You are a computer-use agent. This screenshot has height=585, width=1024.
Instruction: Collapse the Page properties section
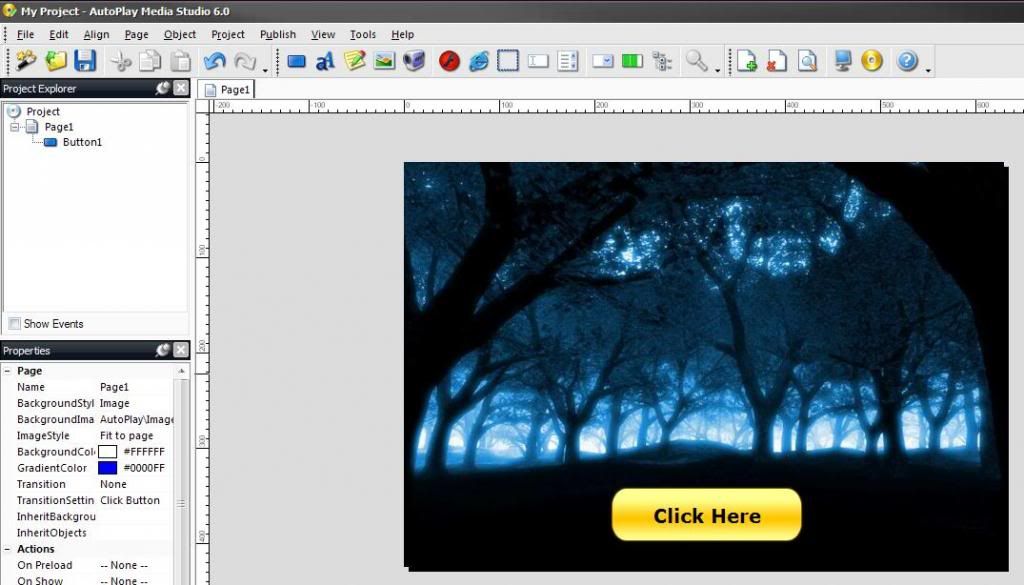pos(8,371)
